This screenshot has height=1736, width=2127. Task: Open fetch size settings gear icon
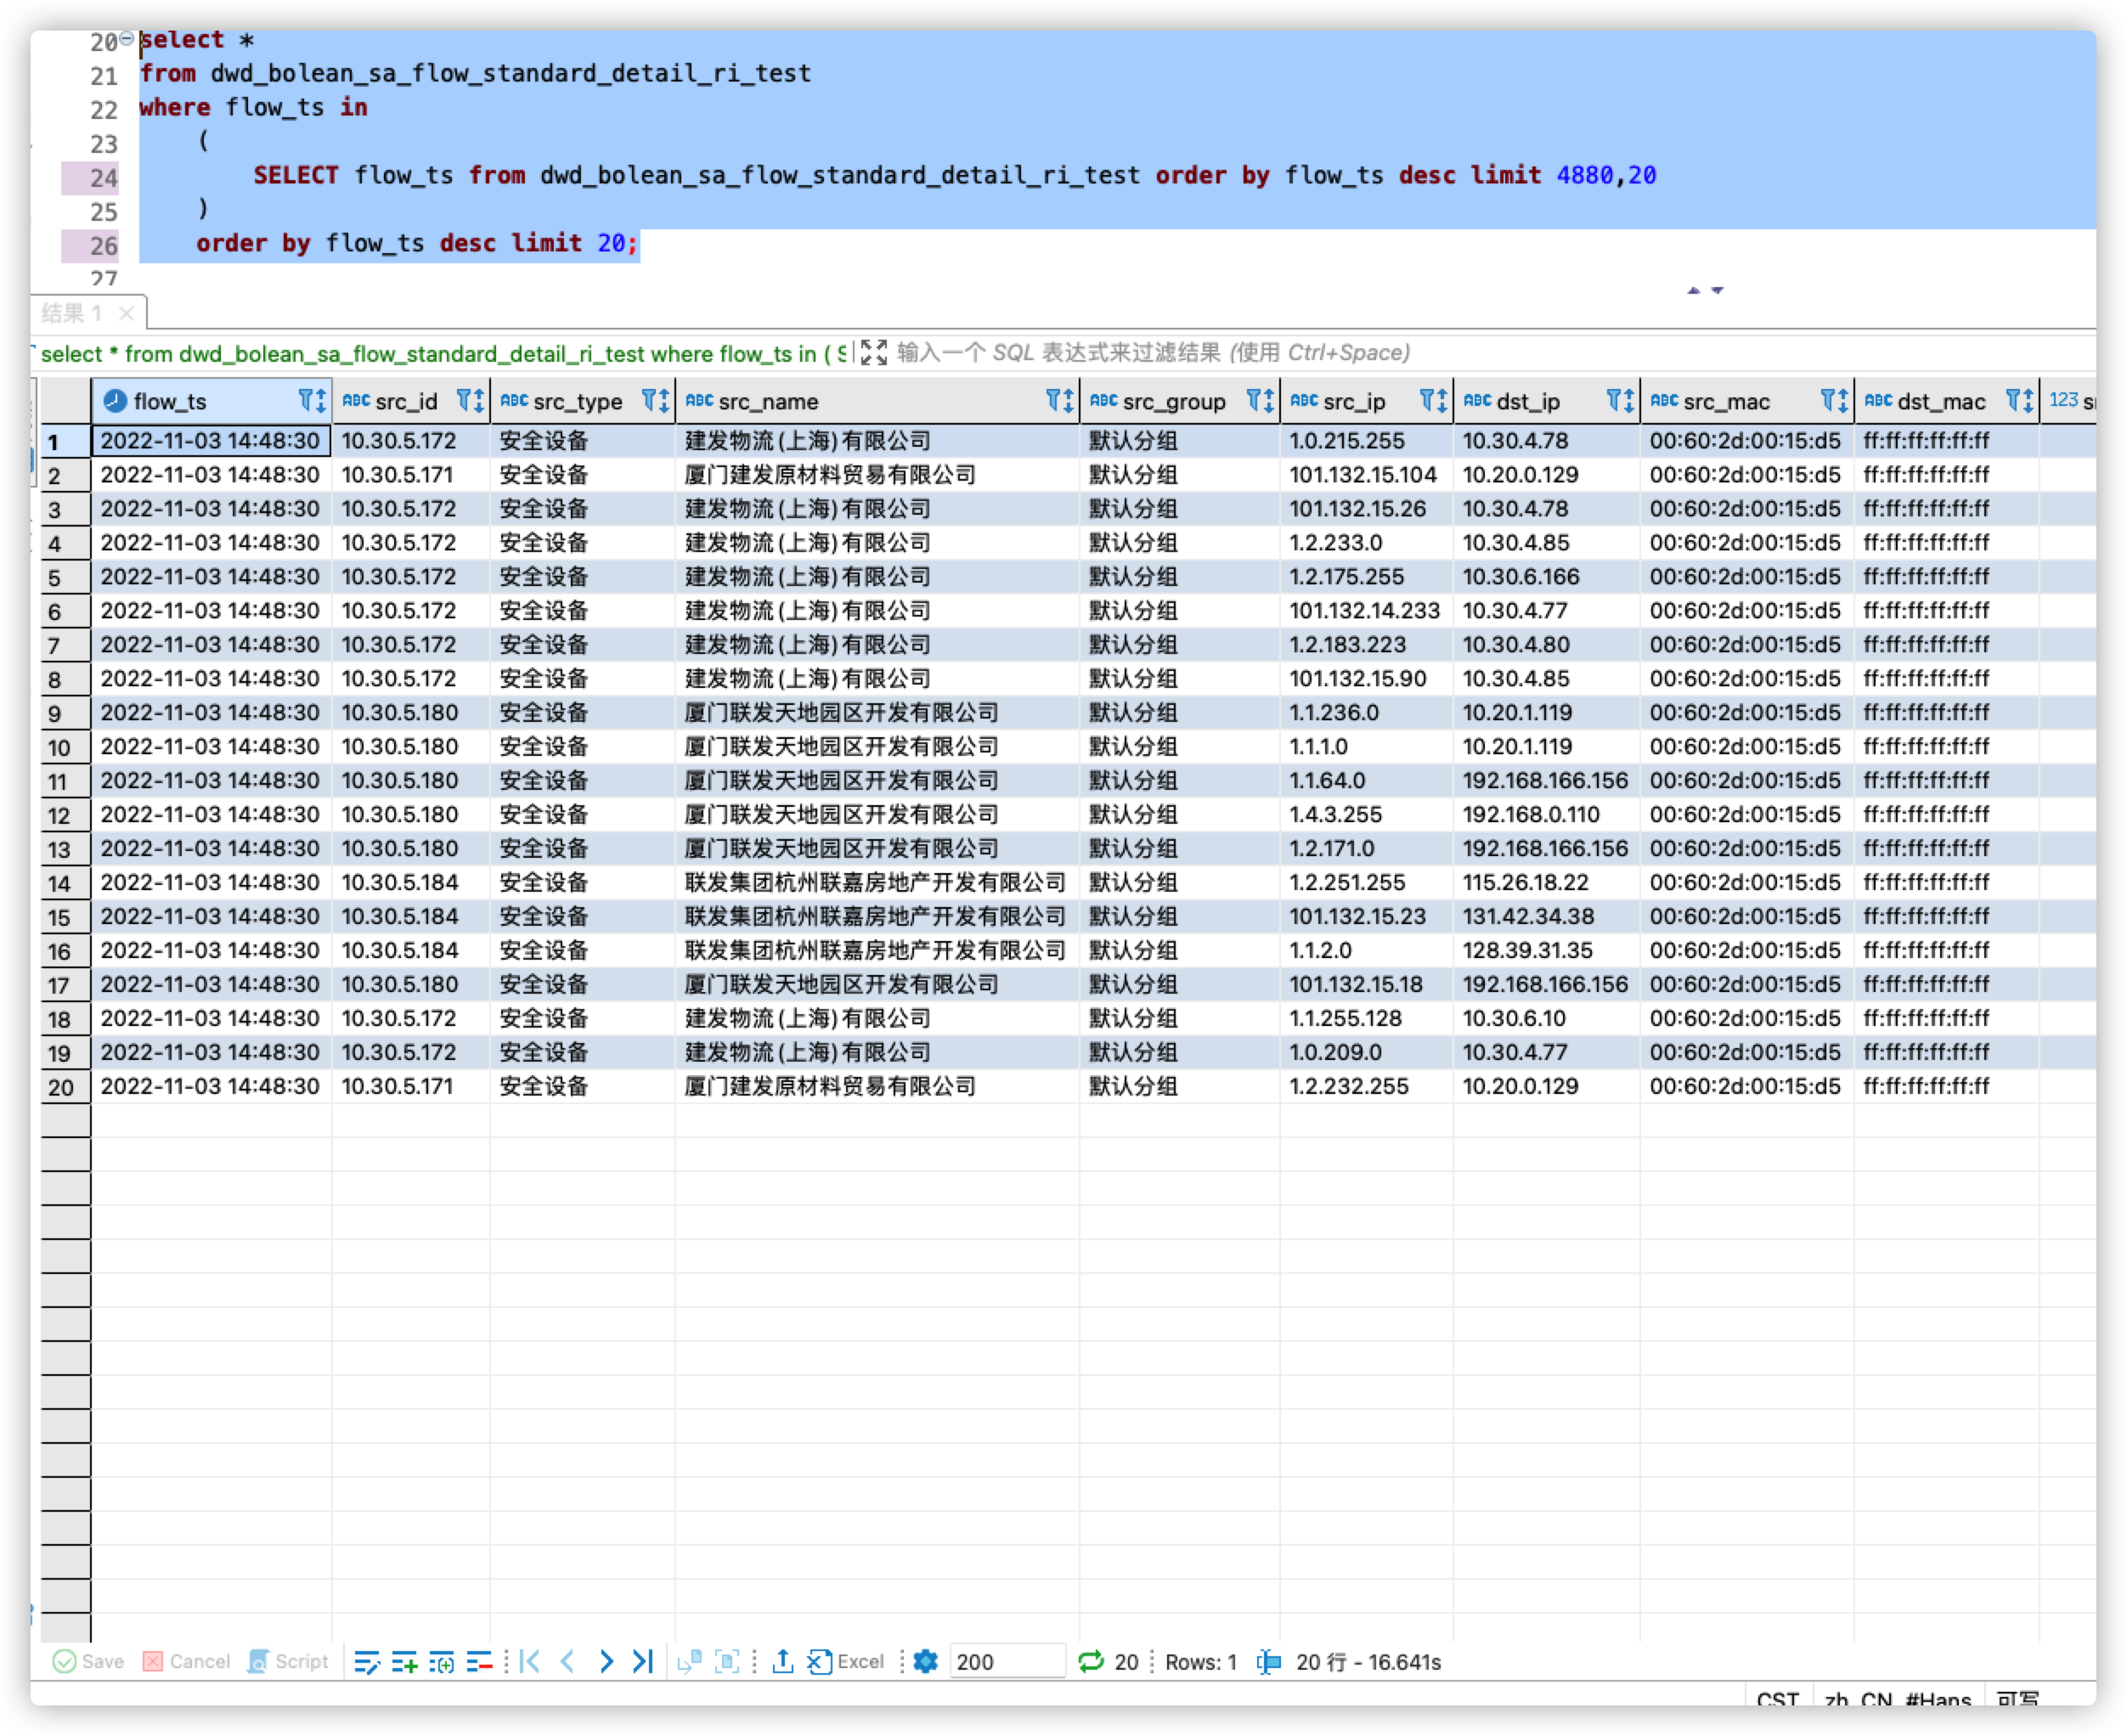pyautogui.click(x=926, y=1662)
